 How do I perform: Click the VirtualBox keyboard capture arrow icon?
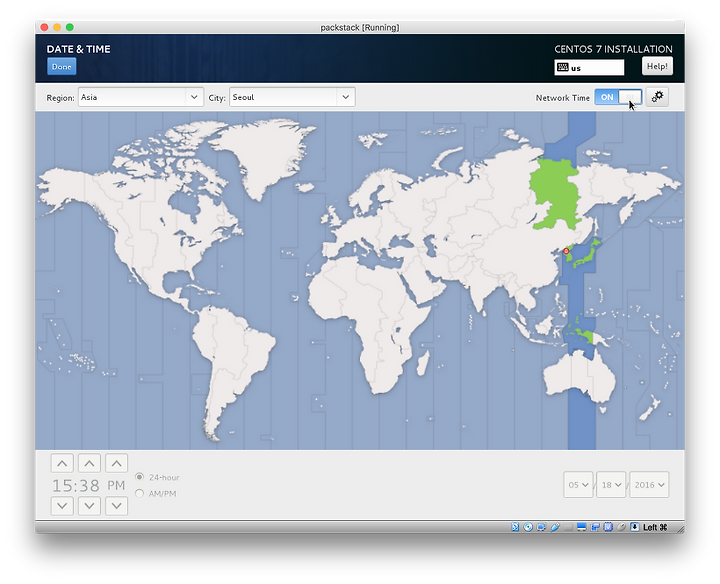tap(635, 527)
